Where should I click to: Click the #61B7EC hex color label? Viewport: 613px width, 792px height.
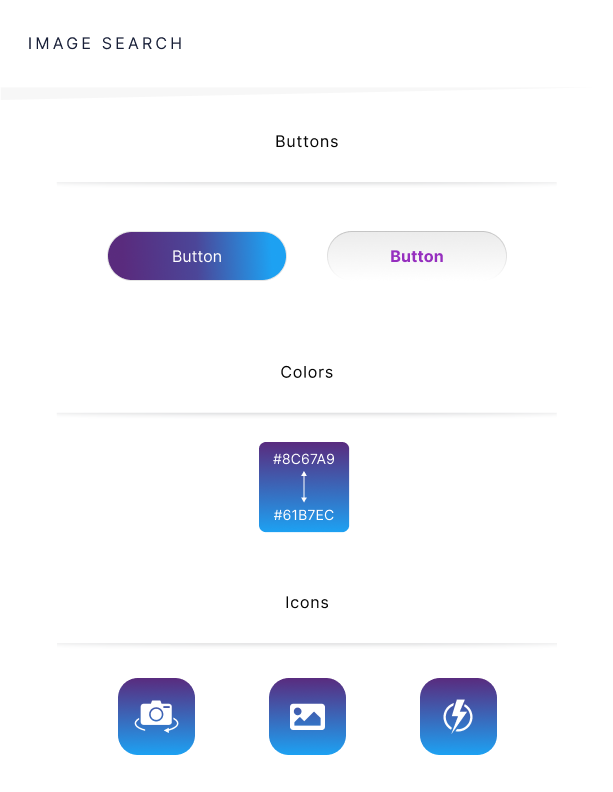pyautogui.click(x=304, y=516)
